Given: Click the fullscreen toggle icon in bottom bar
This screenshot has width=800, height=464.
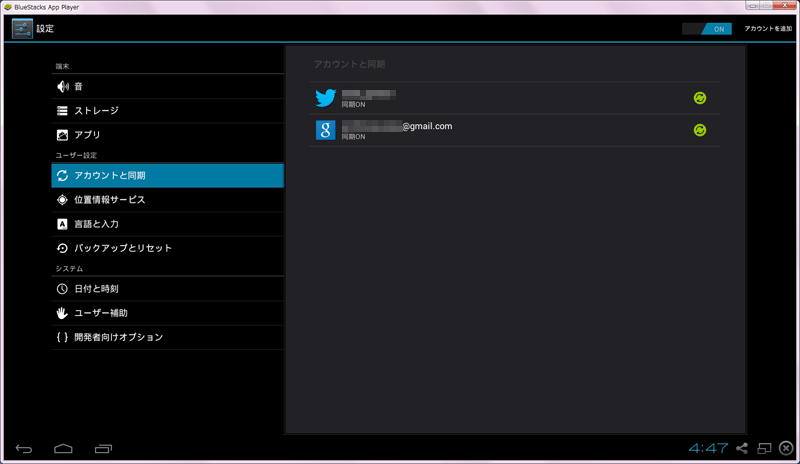Looking at the screenshot, I should pos(764,448).
